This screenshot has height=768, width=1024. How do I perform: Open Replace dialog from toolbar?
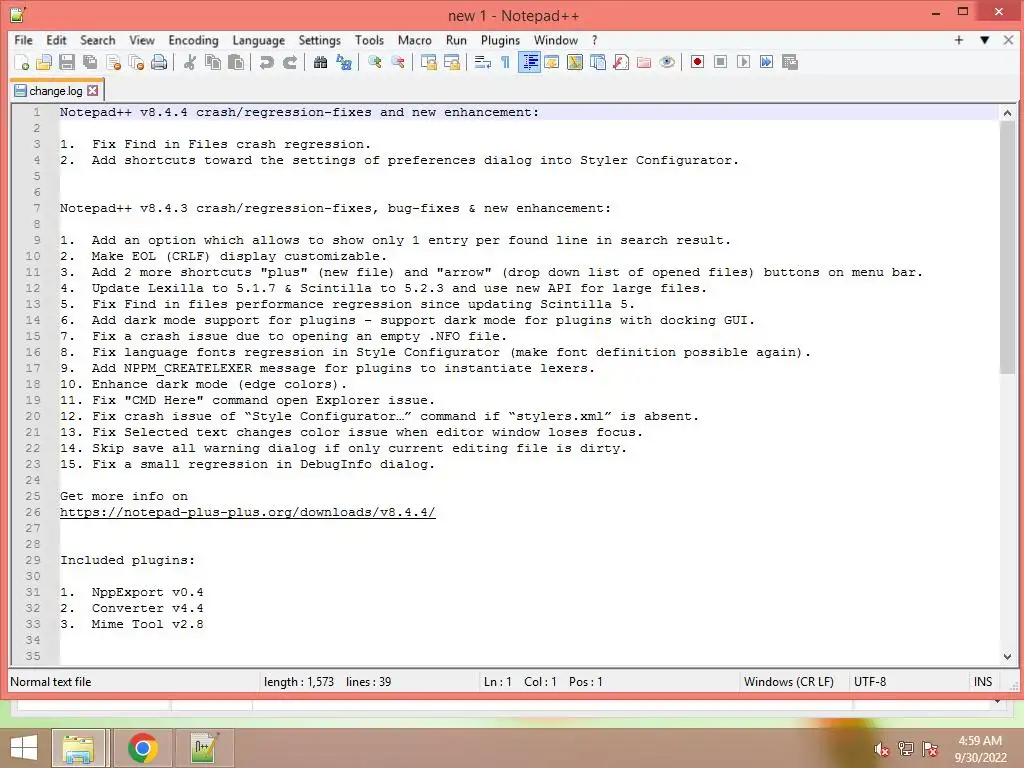tap(344, 62)
